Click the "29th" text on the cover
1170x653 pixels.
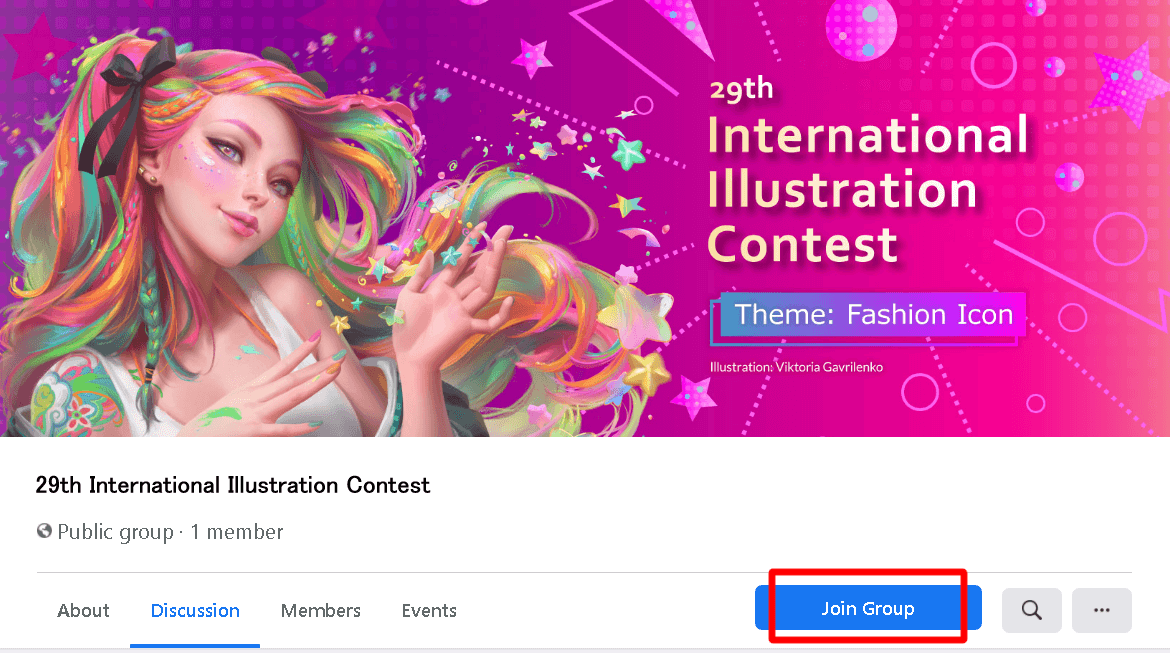point(741,89)
